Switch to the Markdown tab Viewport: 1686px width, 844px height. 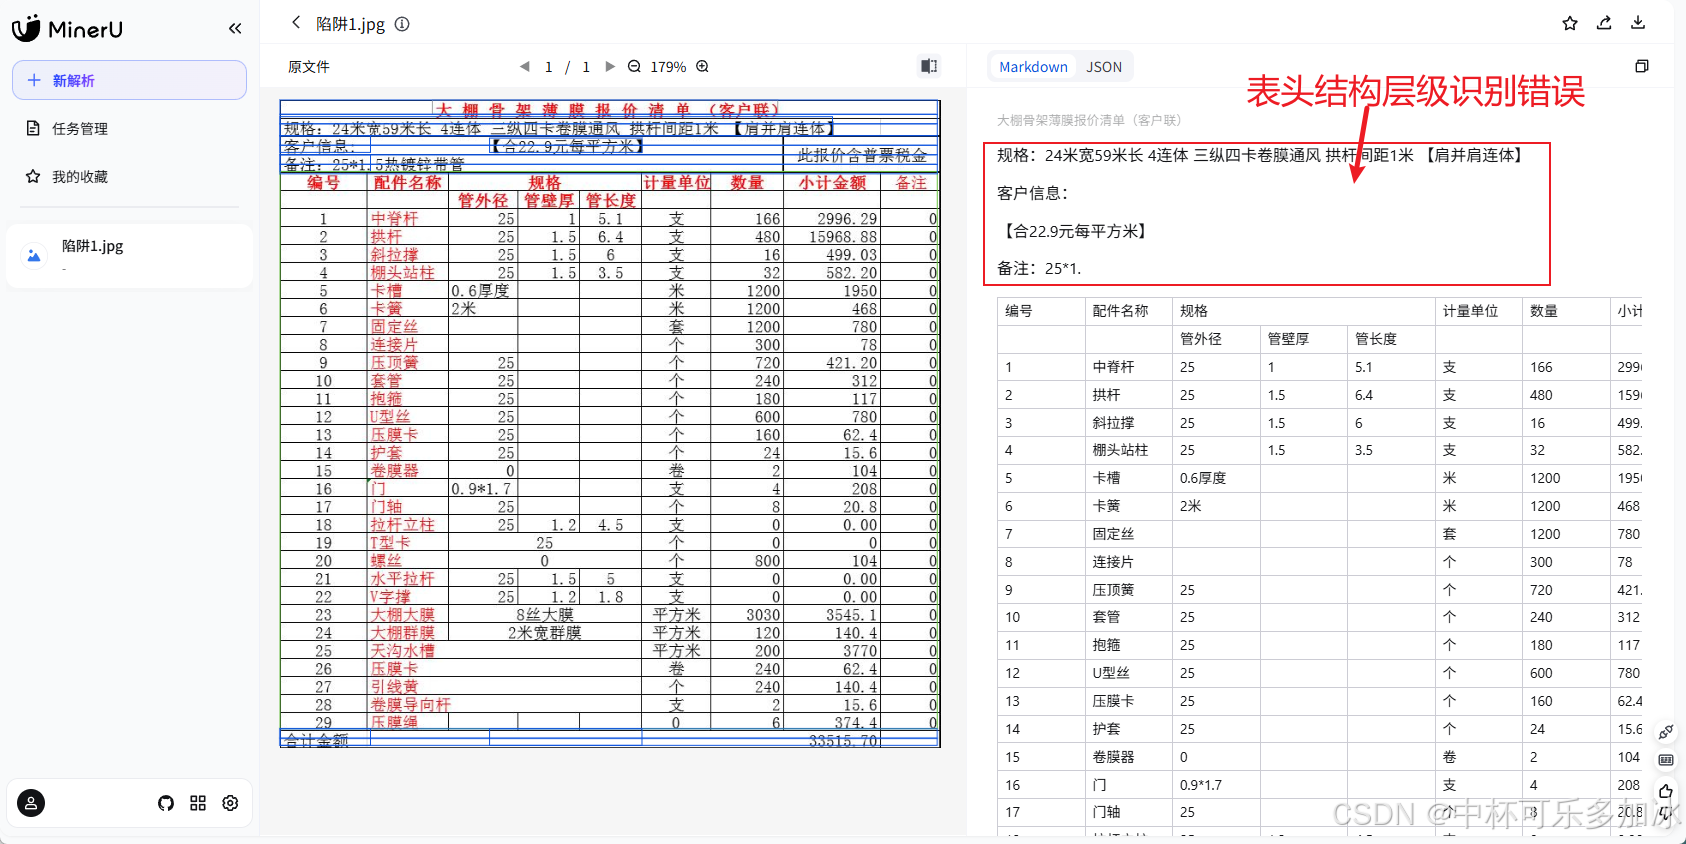tap(1033, 67)
